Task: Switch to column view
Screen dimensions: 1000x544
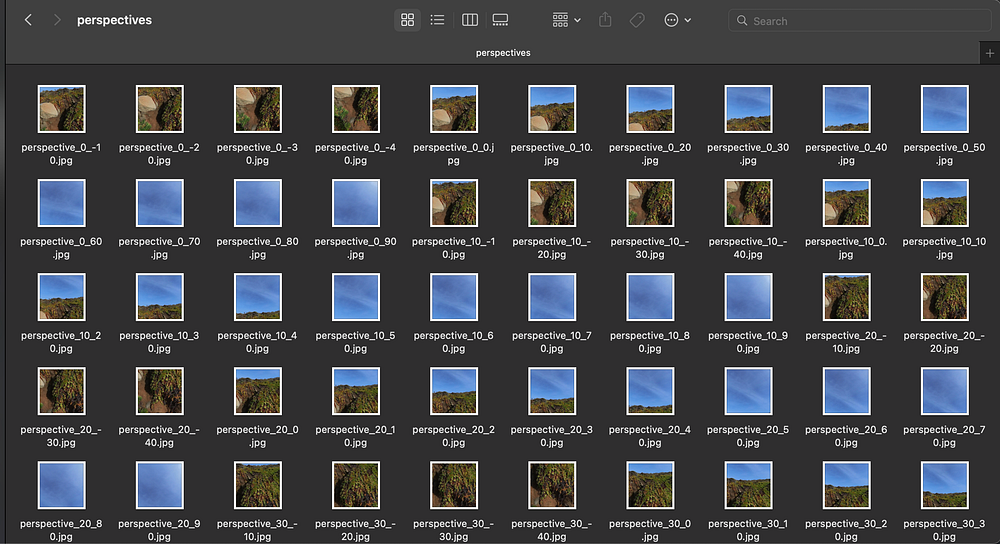Action: (469, 20)
